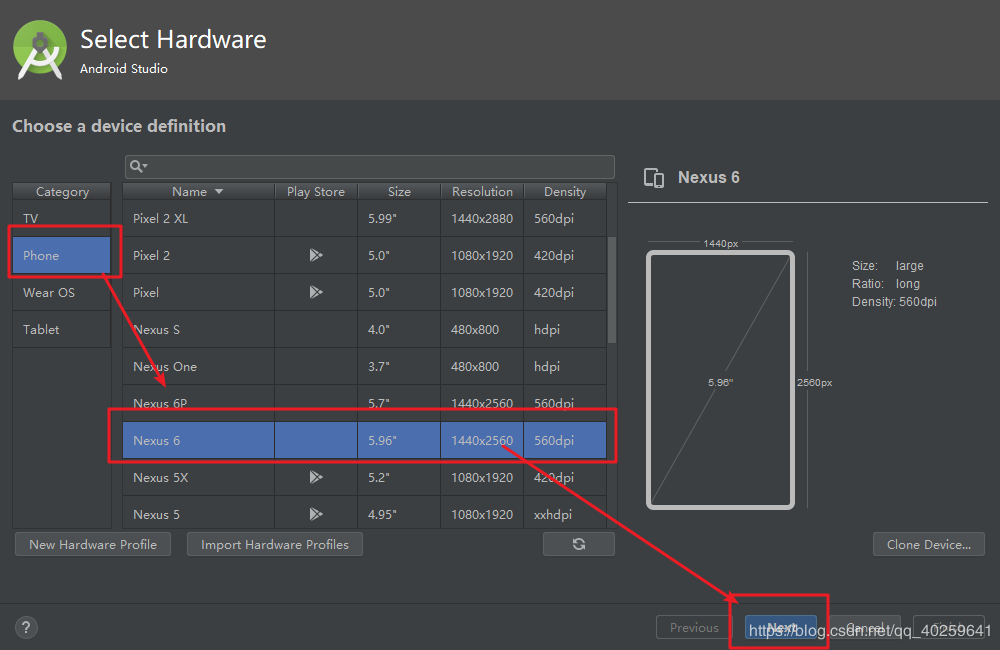Click the Size column header
1000x650 pixels.
399,191
